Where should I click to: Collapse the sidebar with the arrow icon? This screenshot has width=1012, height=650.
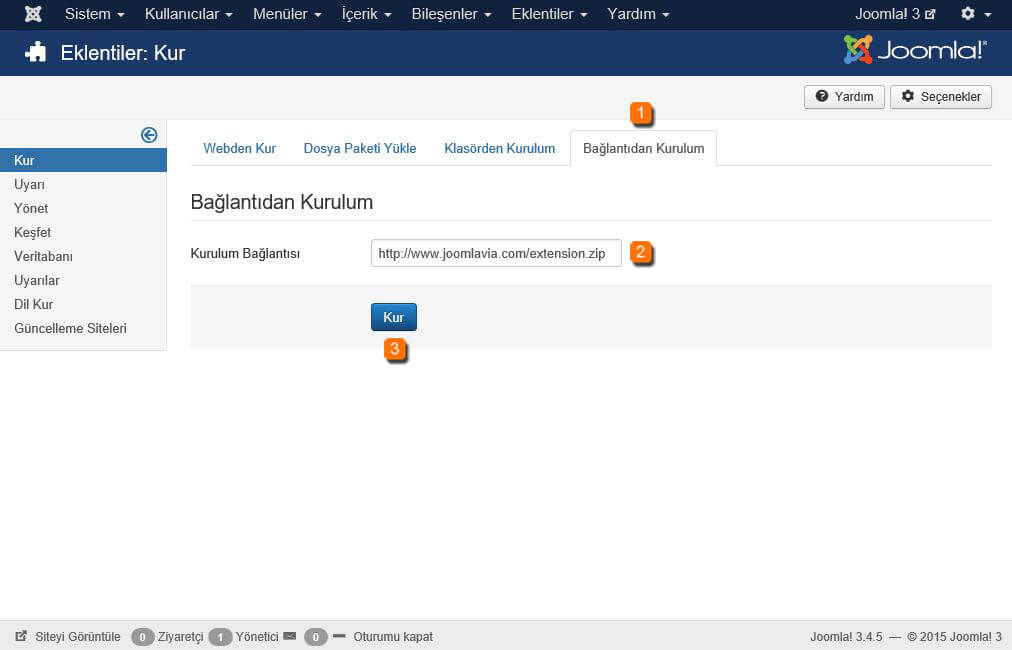149,135
